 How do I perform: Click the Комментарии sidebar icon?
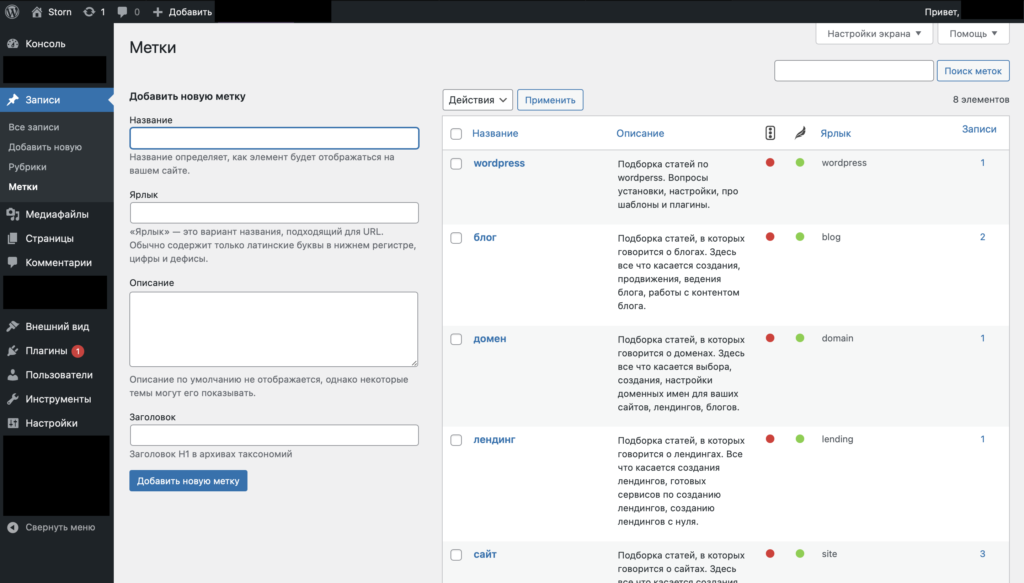(x=12, y=262)
